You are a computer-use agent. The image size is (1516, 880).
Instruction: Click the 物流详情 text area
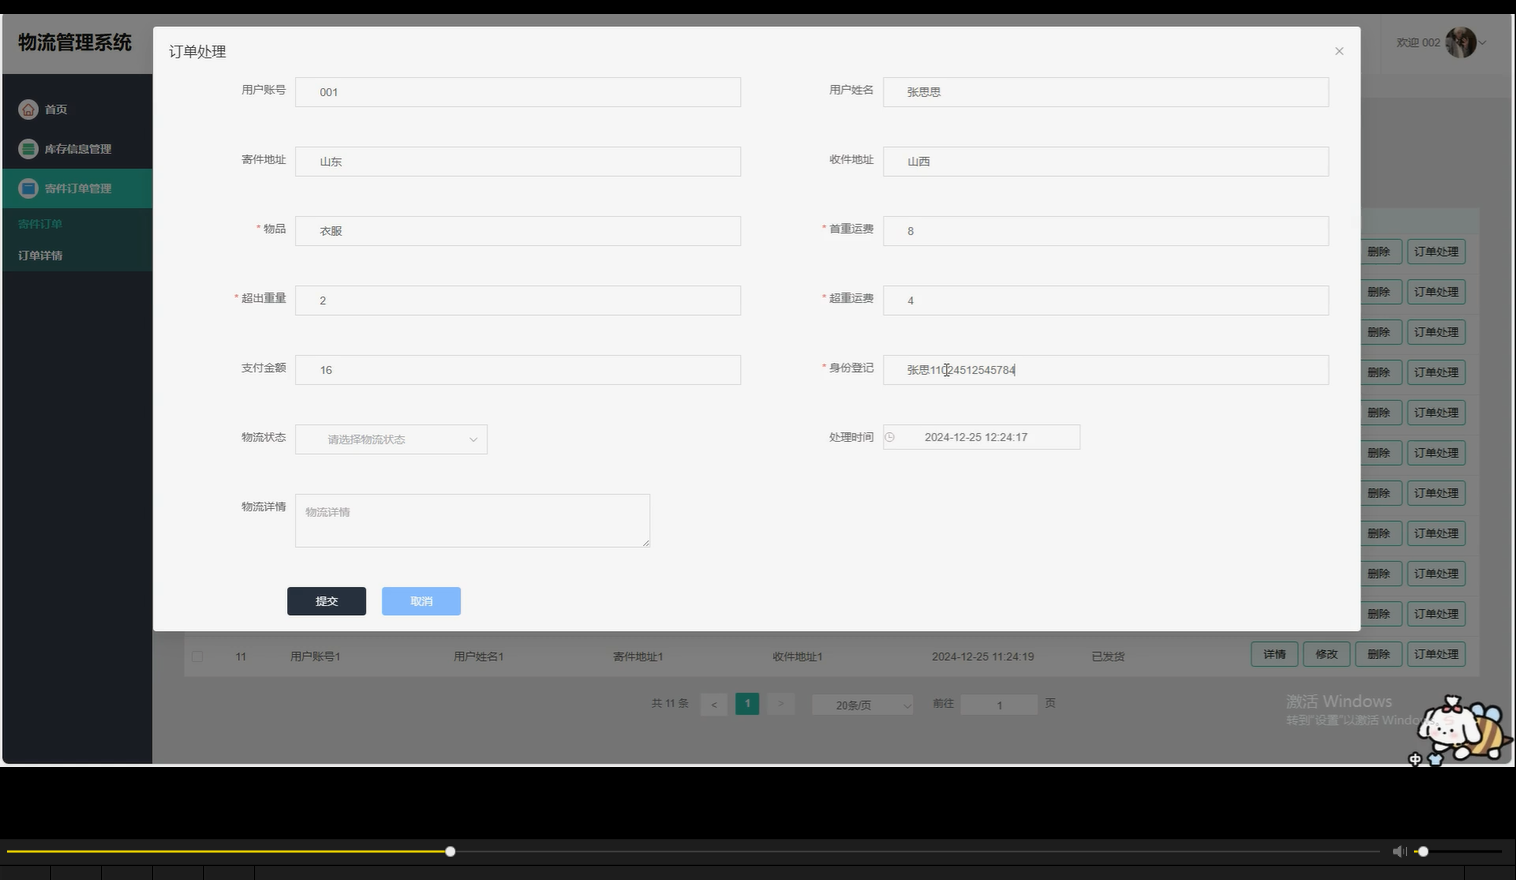pyautogui.click(x=472, y=520)
